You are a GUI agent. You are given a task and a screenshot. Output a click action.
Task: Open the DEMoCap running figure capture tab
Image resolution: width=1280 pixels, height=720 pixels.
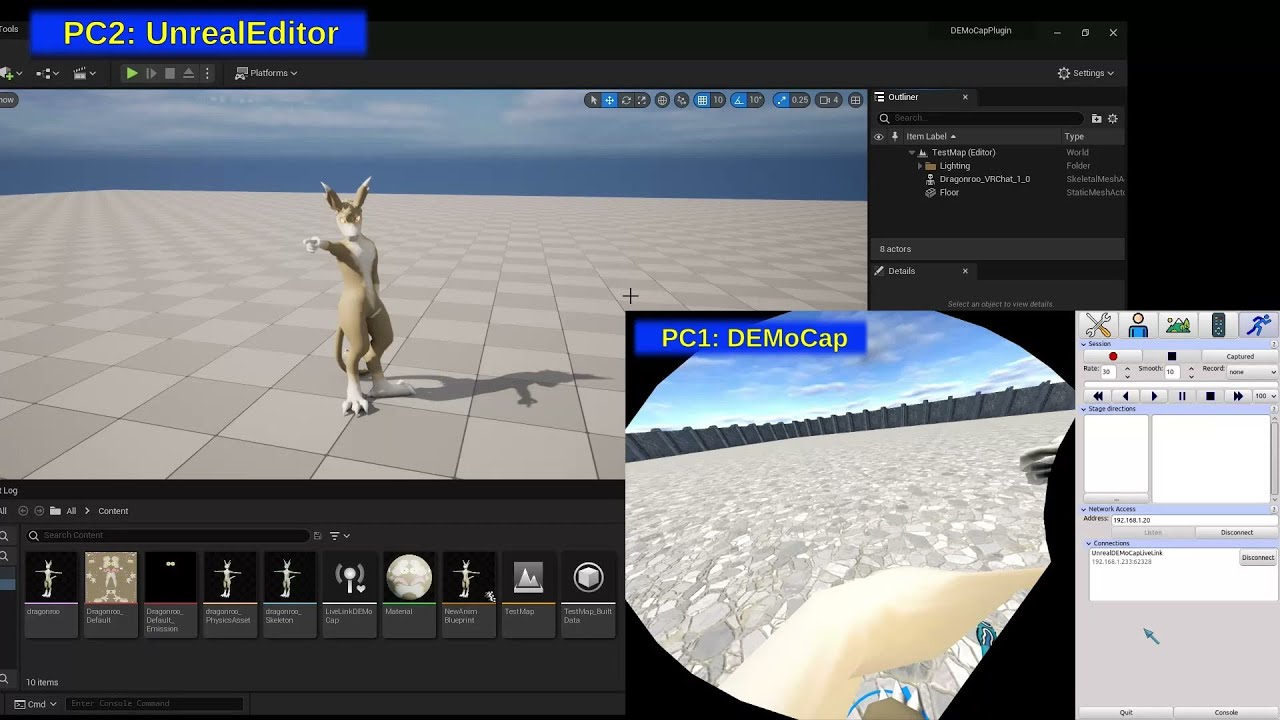pyautogui.click(x=1258, y=325)
